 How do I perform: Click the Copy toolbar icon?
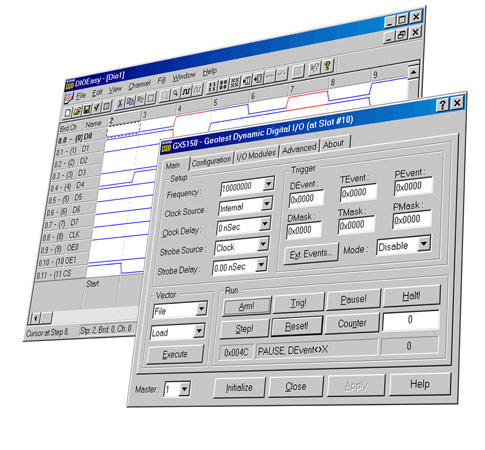point(130,101)
